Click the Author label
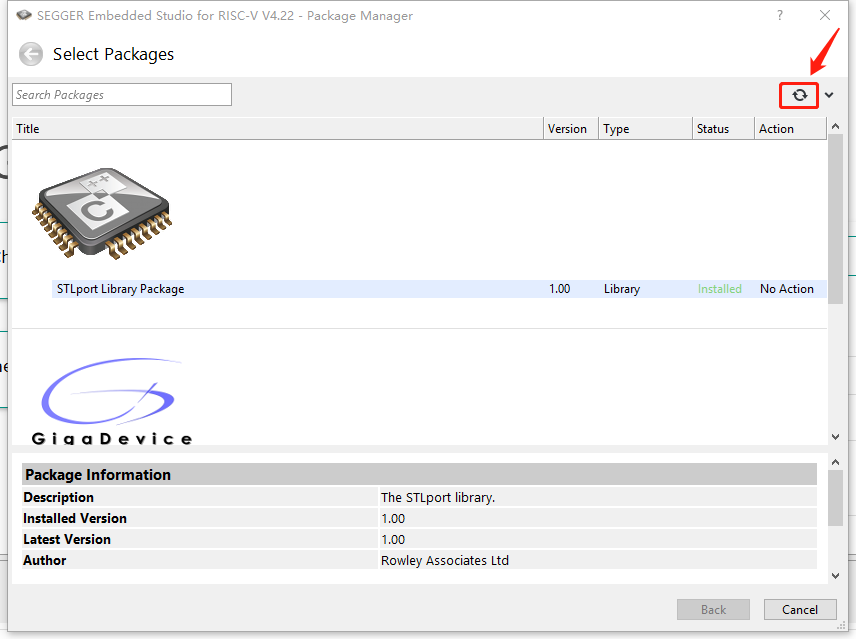 tap(44, 560)
